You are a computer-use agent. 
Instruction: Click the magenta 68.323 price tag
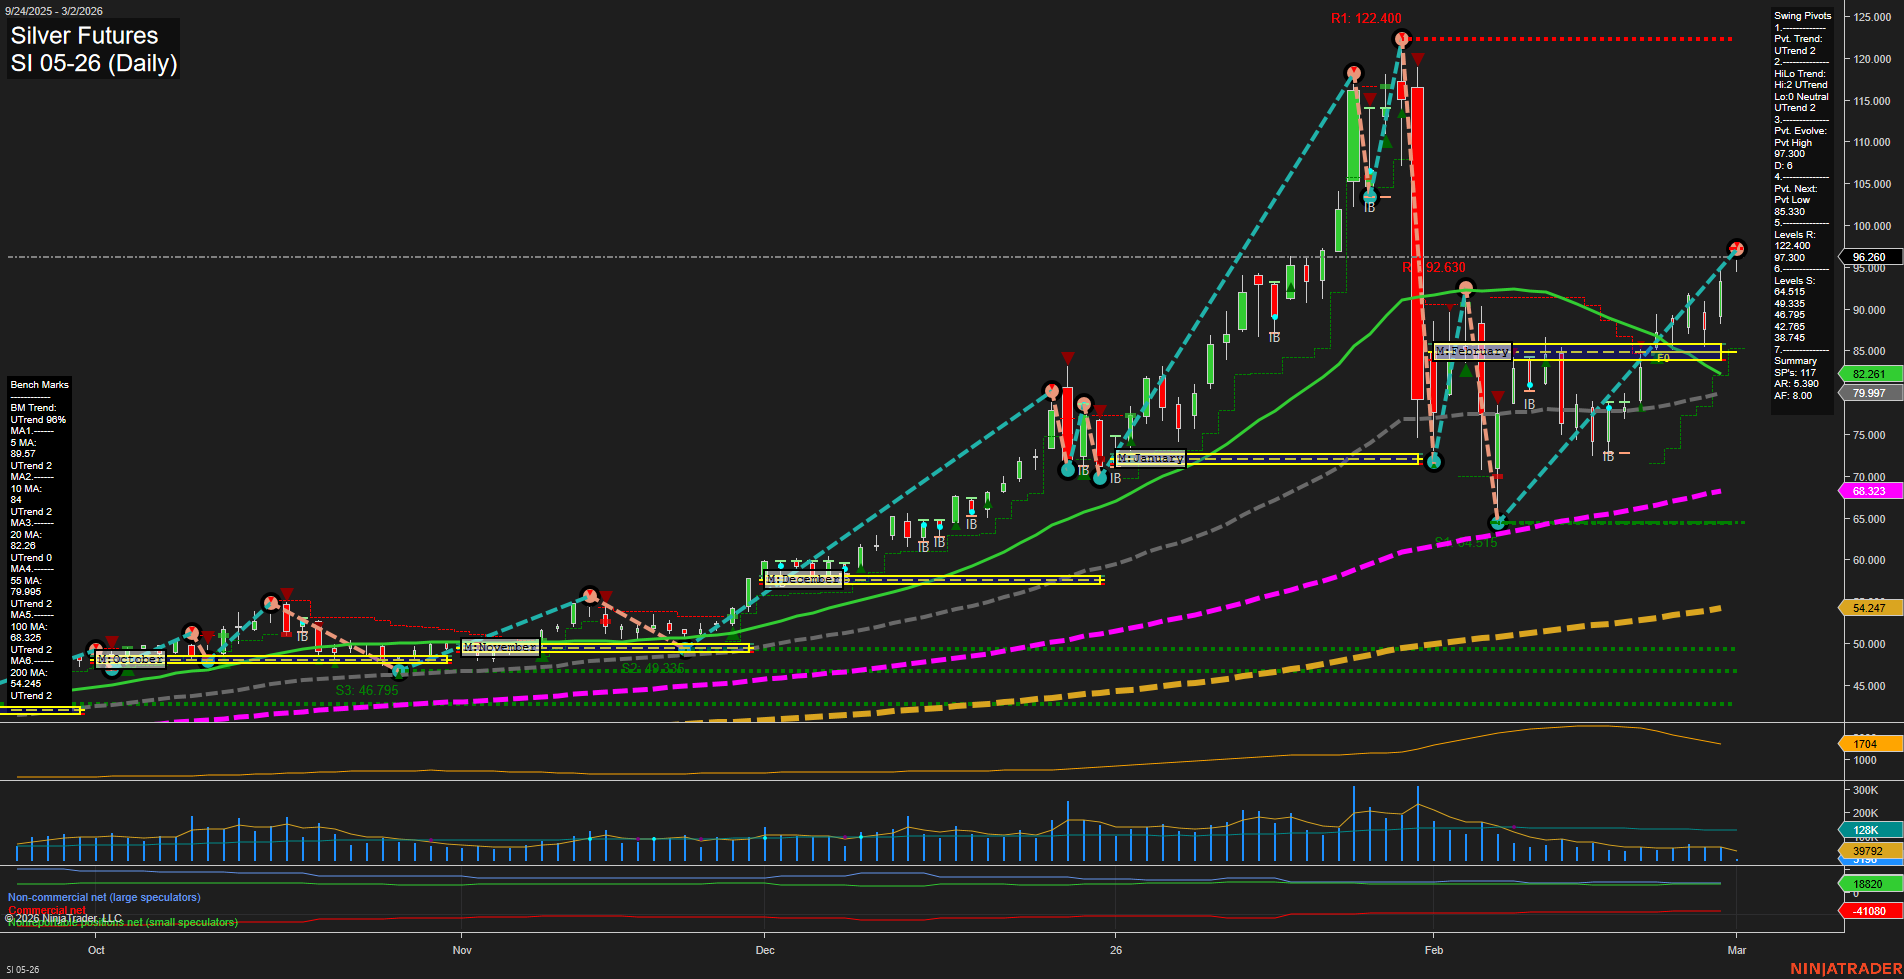[1869, 491]
